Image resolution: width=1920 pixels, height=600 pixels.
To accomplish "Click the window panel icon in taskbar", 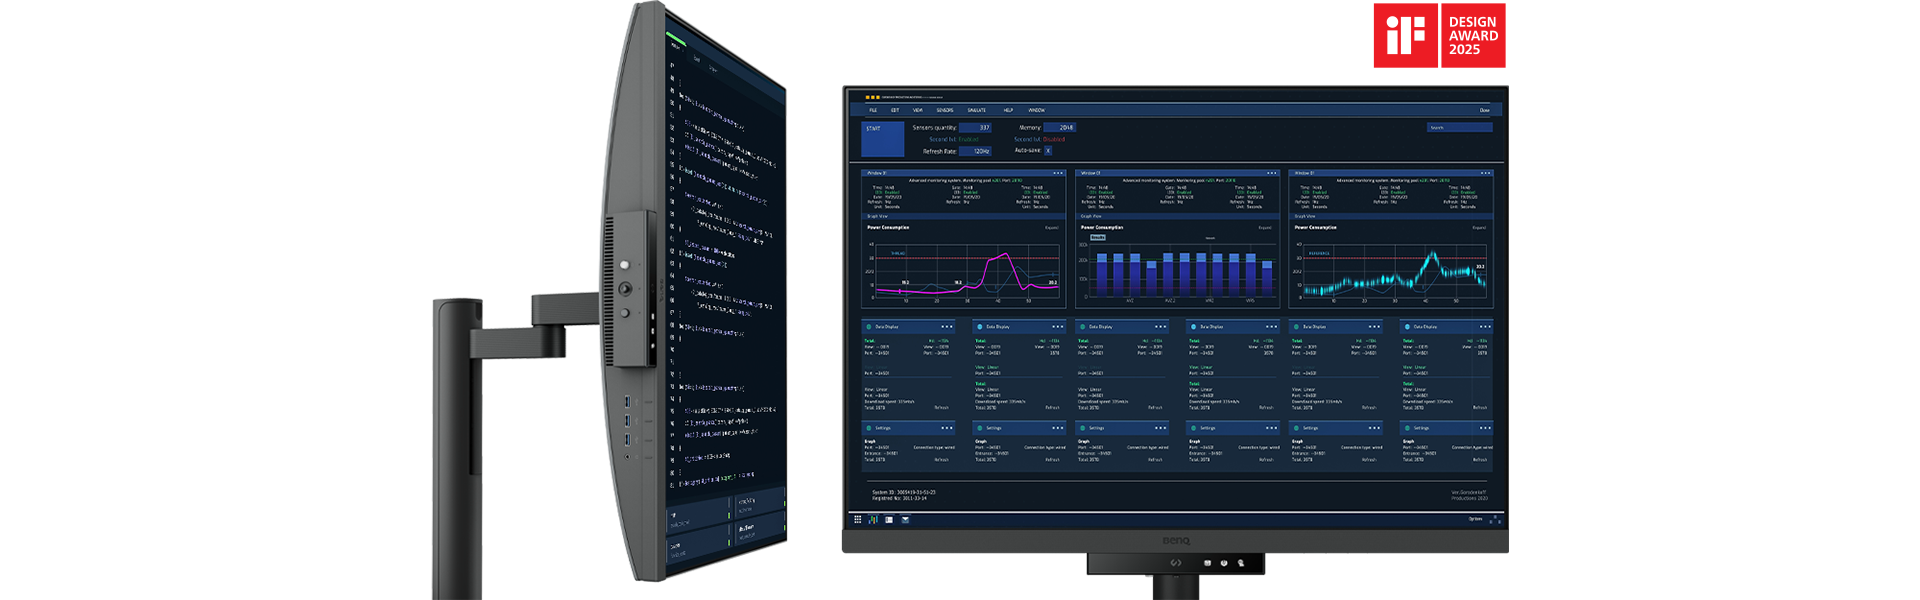I will (x=889, y=519).
